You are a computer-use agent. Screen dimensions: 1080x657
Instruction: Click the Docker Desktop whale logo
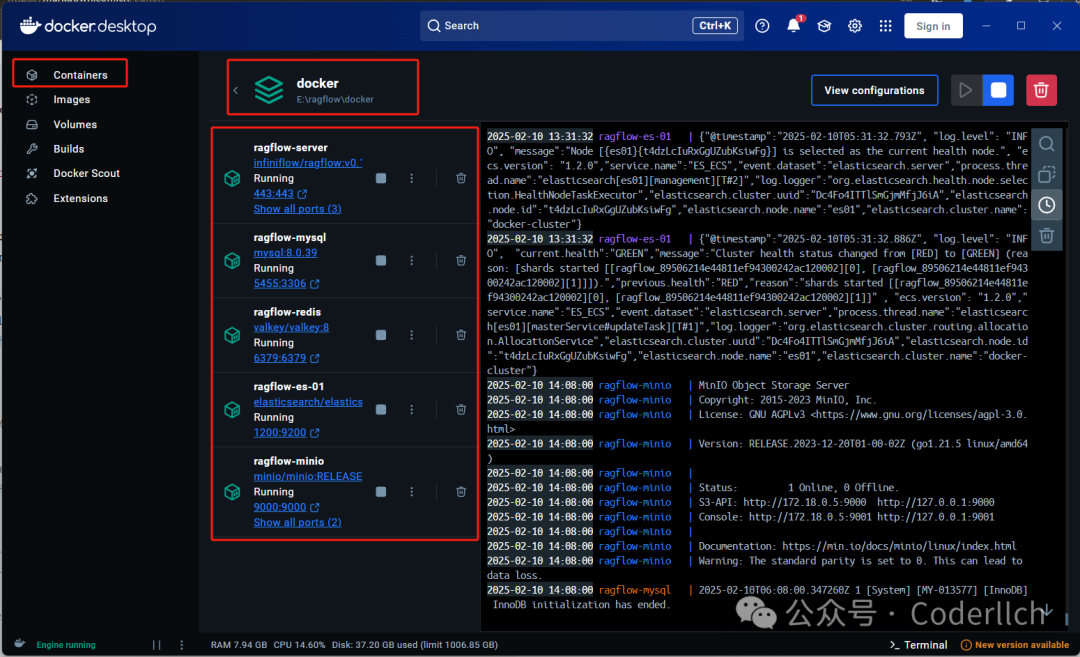(x=88, y=26)
